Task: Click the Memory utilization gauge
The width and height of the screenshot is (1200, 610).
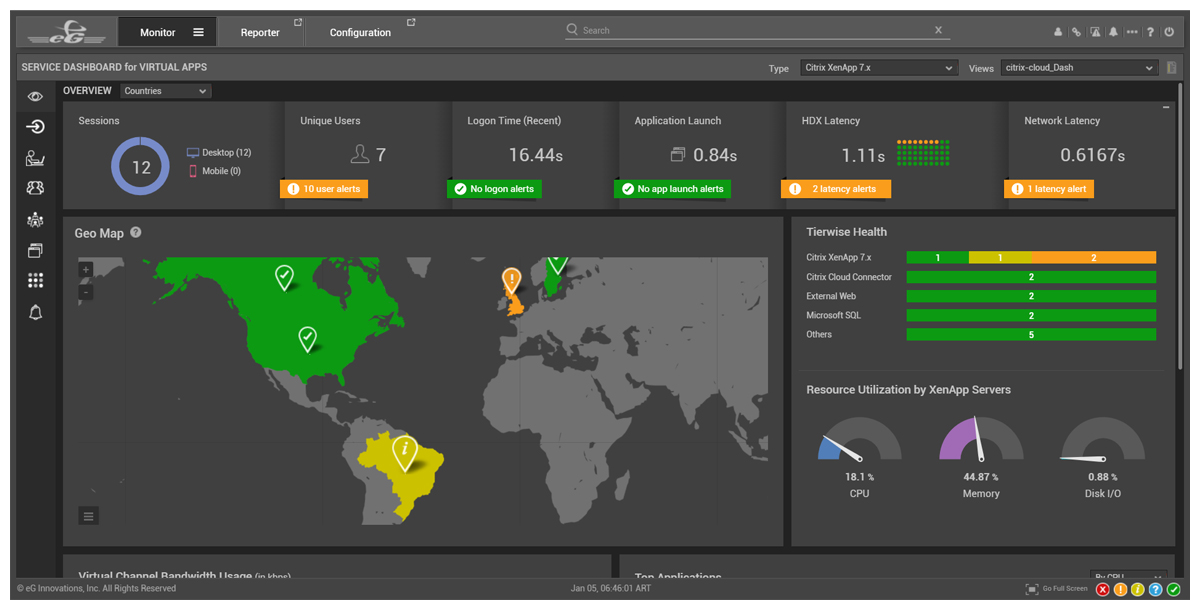Action: (x=981, y=439)
